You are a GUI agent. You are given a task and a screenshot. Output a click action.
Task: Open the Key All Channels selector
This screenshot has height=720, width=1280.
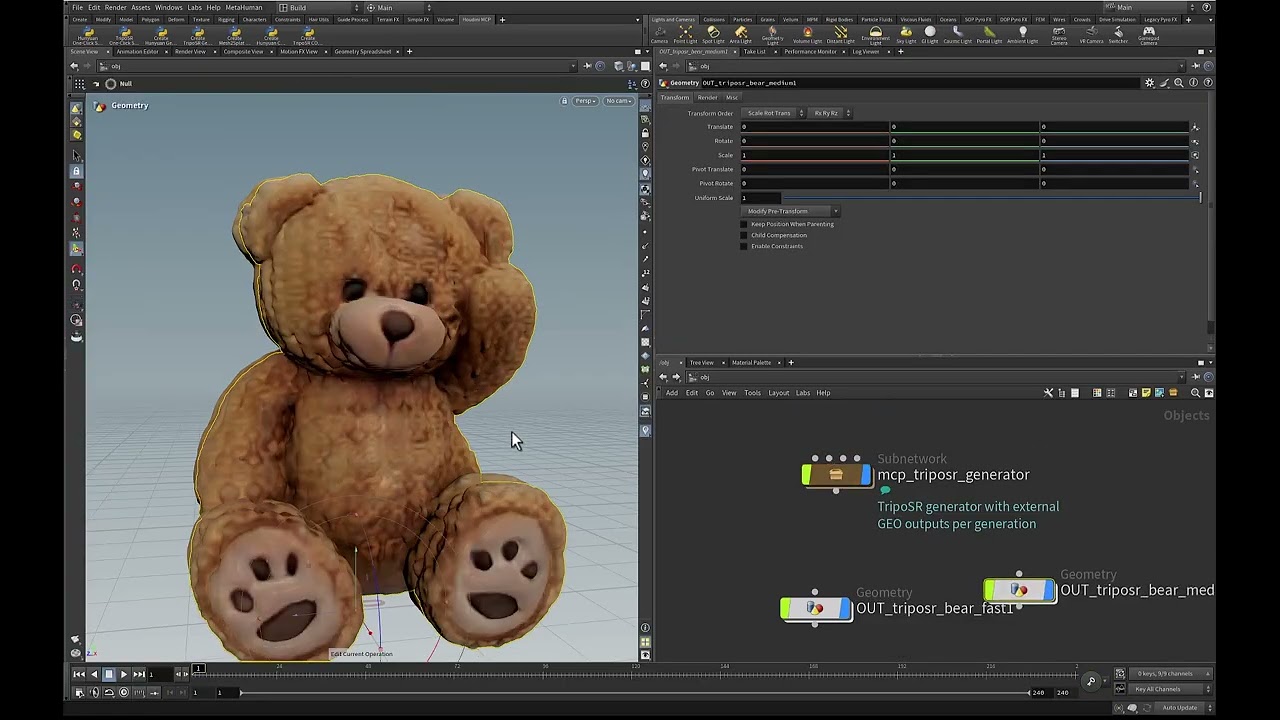[1160, 689]
